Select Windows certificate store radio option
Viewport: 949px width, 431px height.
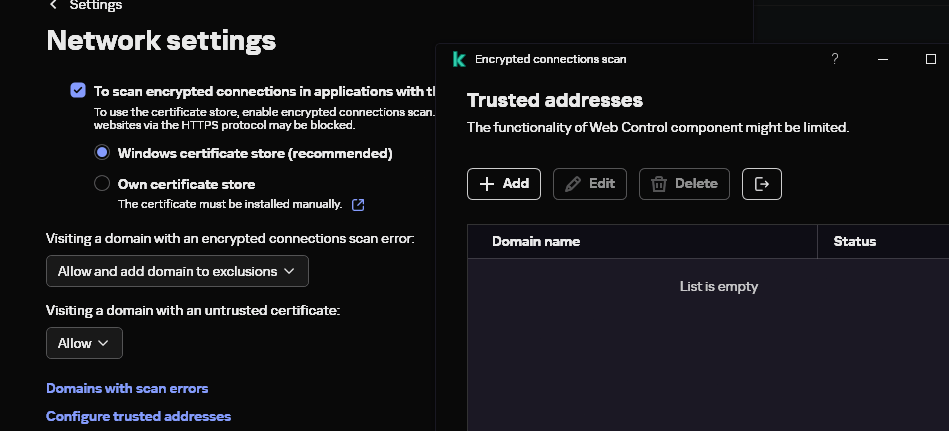click(x=102, y=153)
